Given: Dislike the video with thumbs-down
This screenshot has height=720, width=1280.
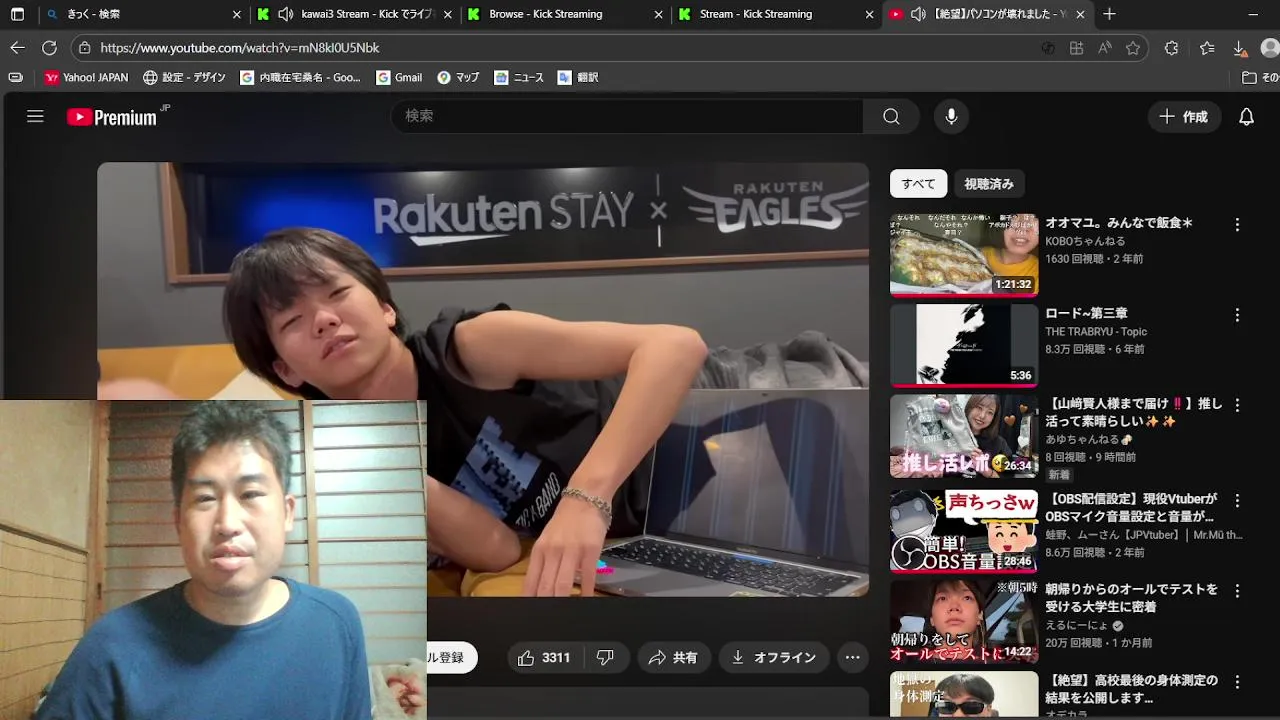Looking at the screenshot, I should click(605, 657).
